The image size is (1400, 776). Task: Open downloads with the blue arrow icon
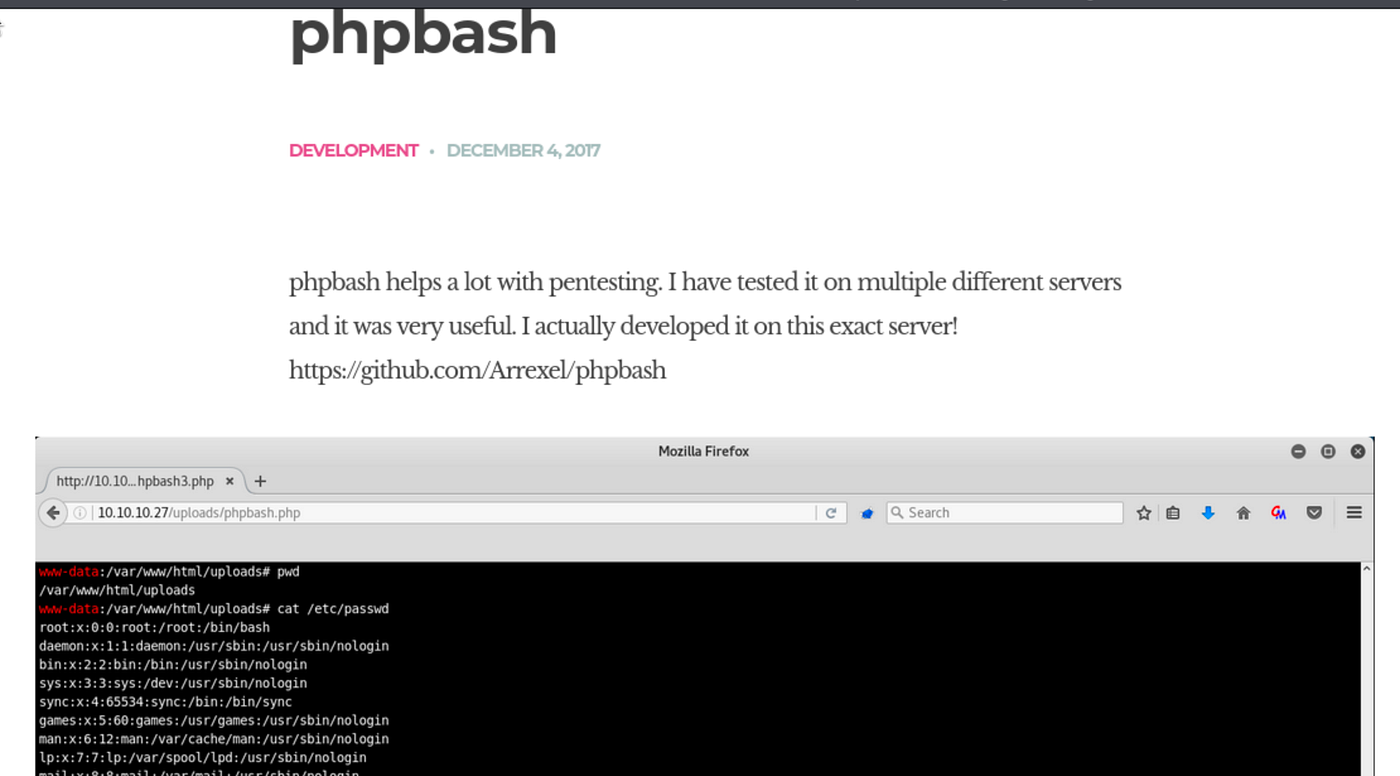1208,513
